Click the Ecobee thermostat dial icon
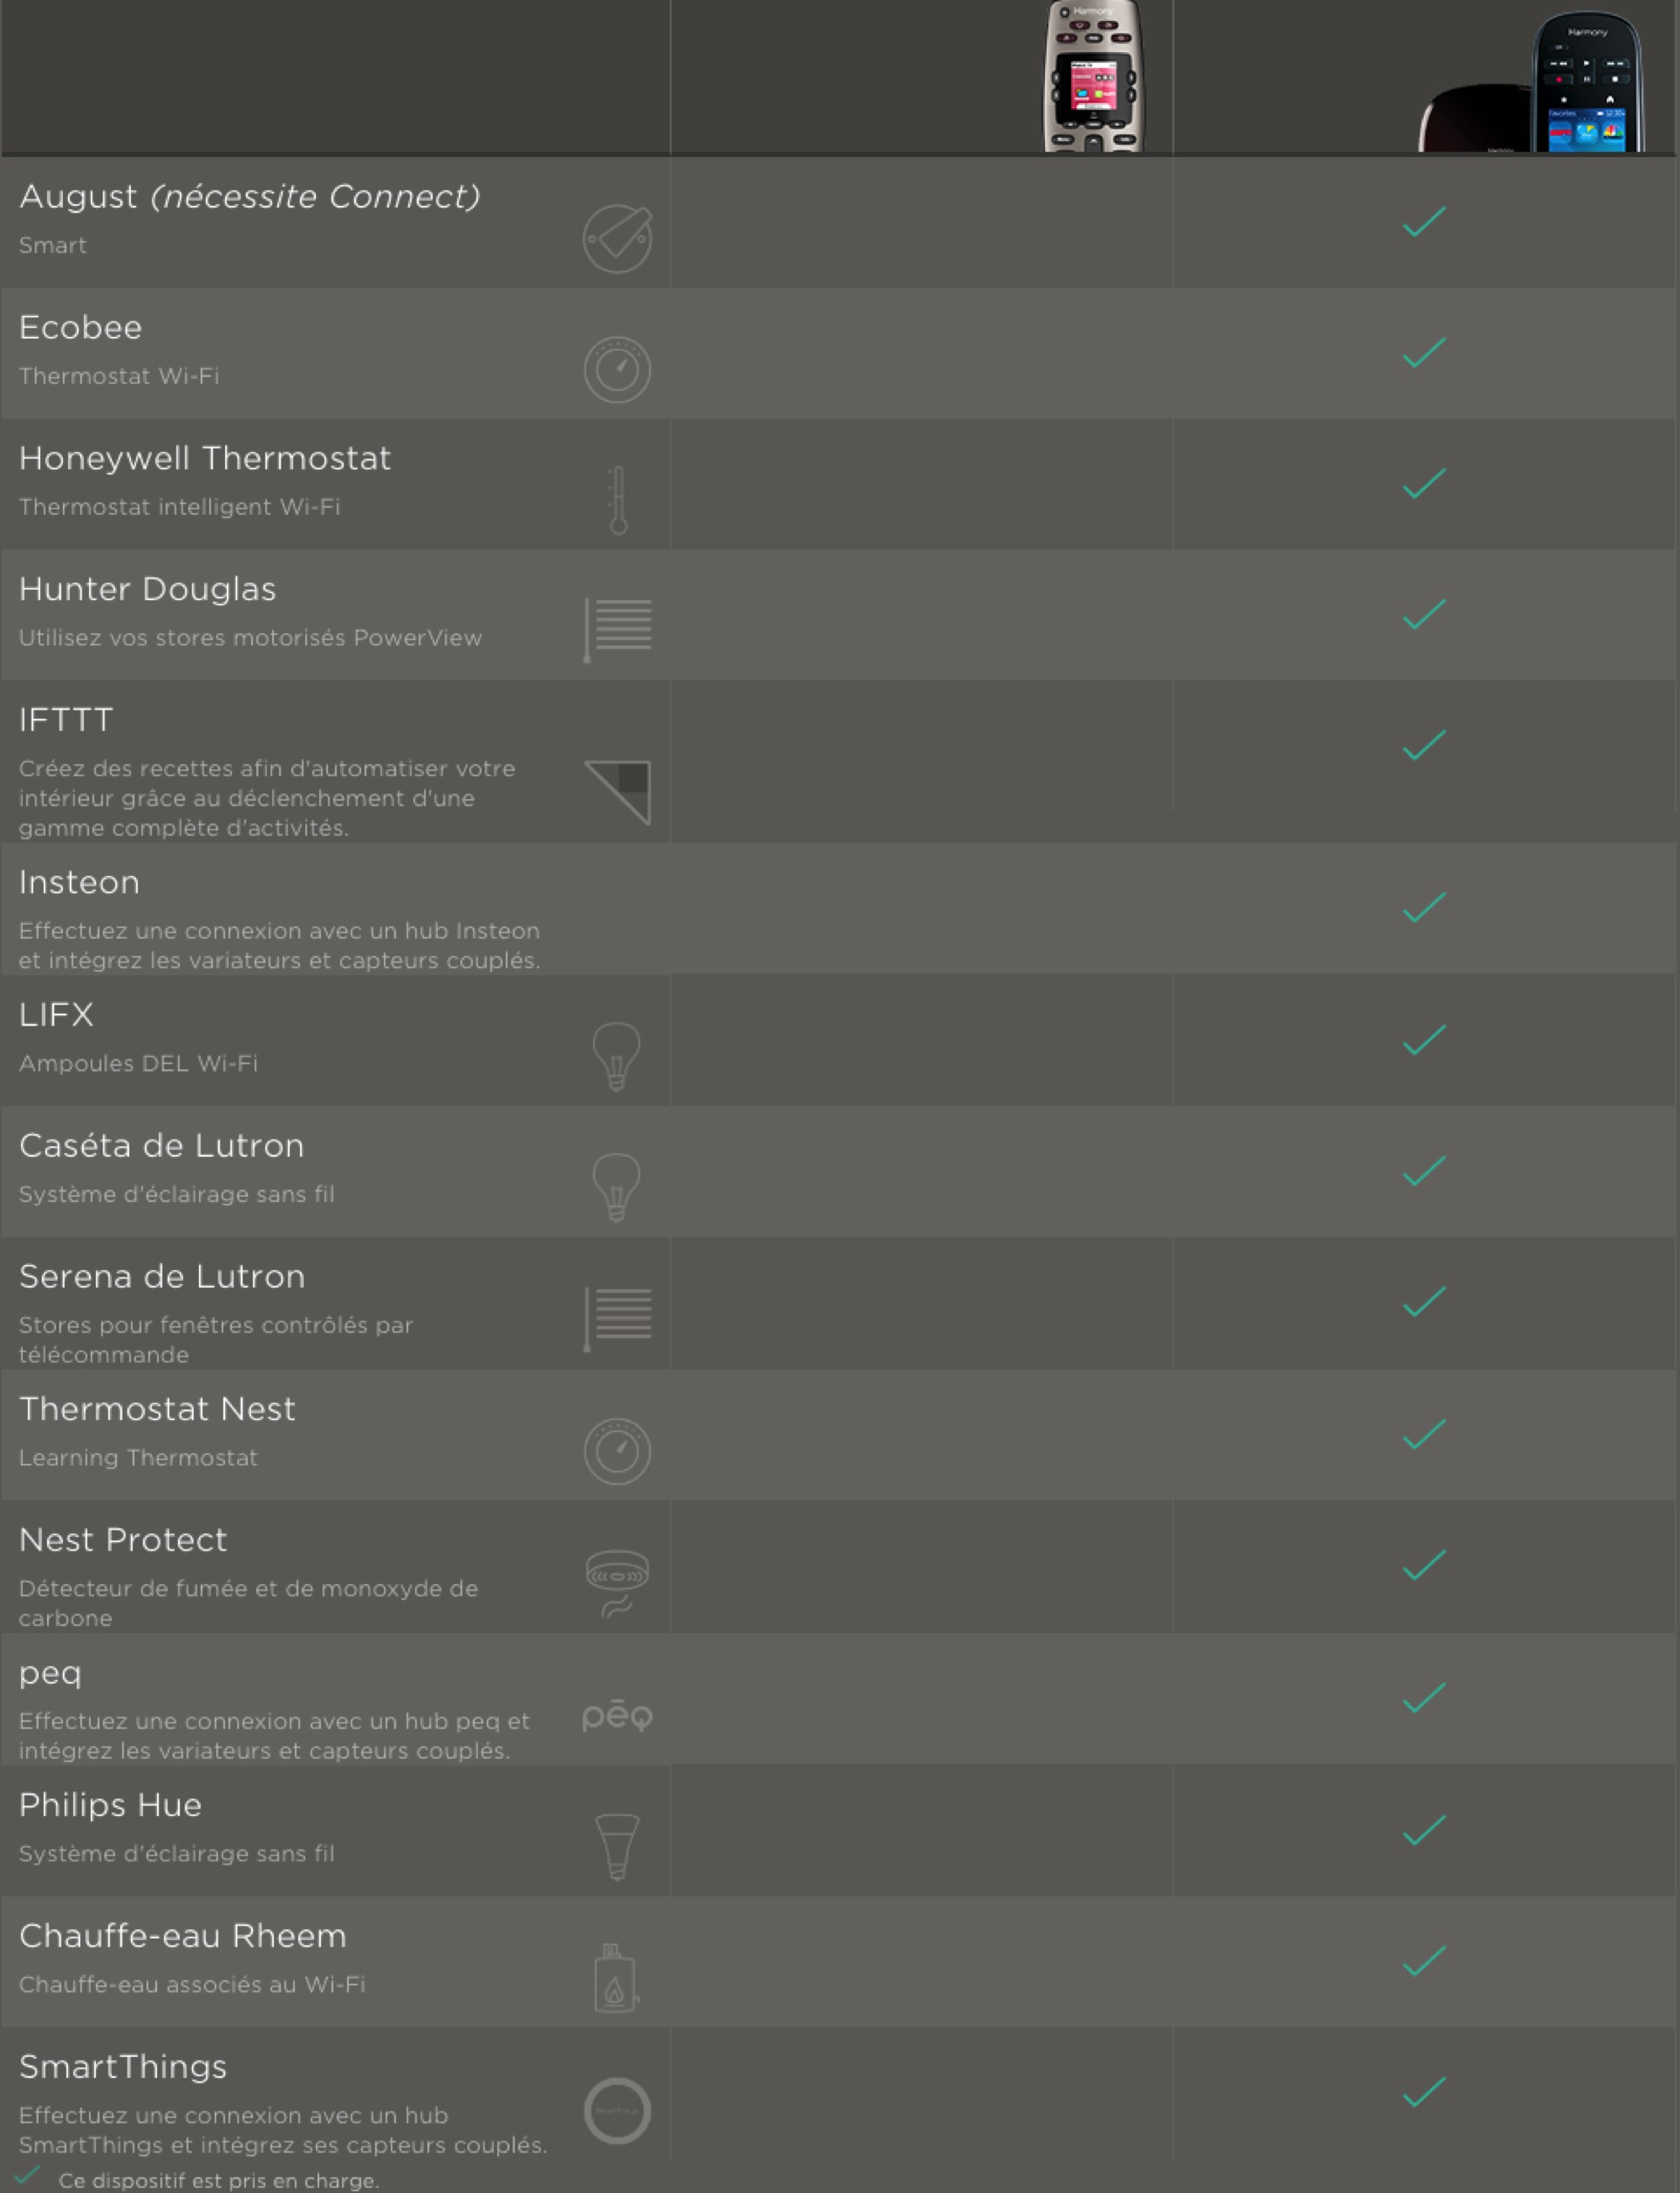Screen dimensions: 1680x2193 pos(617,369)
